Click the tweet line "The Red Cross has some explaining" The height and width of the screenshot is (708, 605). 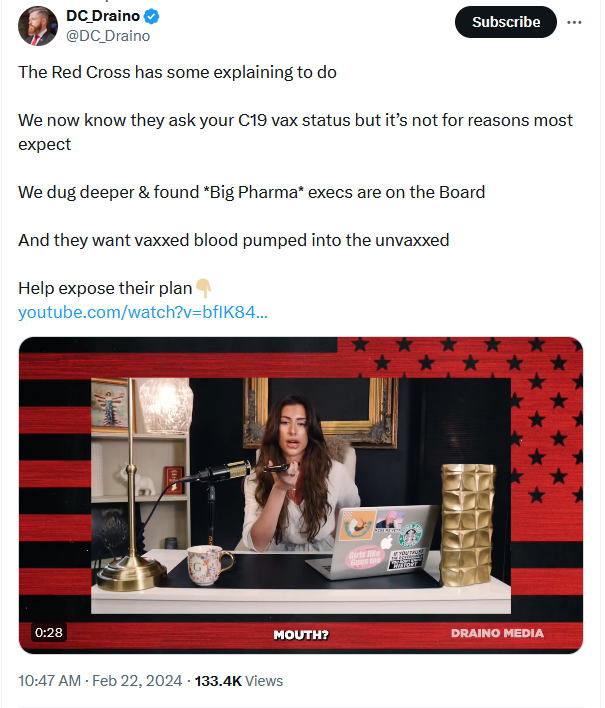tap(177, 72)
